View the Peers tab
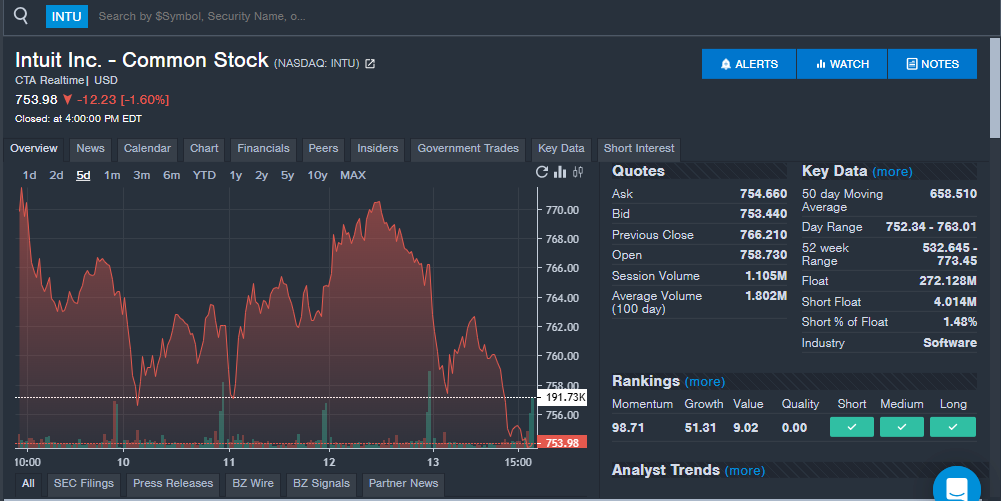Screen dimensions: 1001x501 tap(324, 149)
